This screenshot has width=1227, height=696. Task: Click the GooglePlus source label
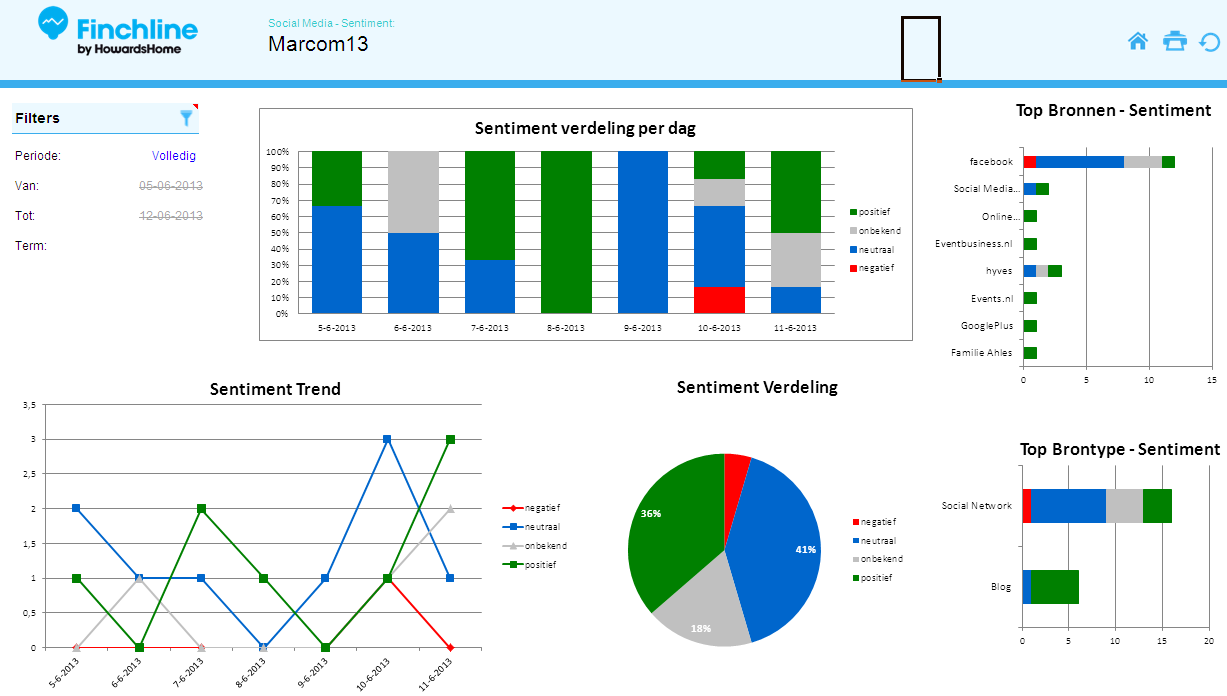[x=987, y=326]
